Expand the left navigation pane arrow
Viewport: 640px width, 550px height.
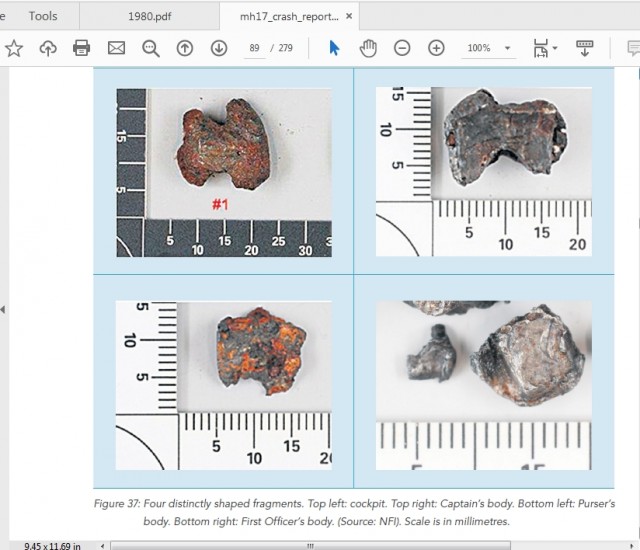point(3,310)
